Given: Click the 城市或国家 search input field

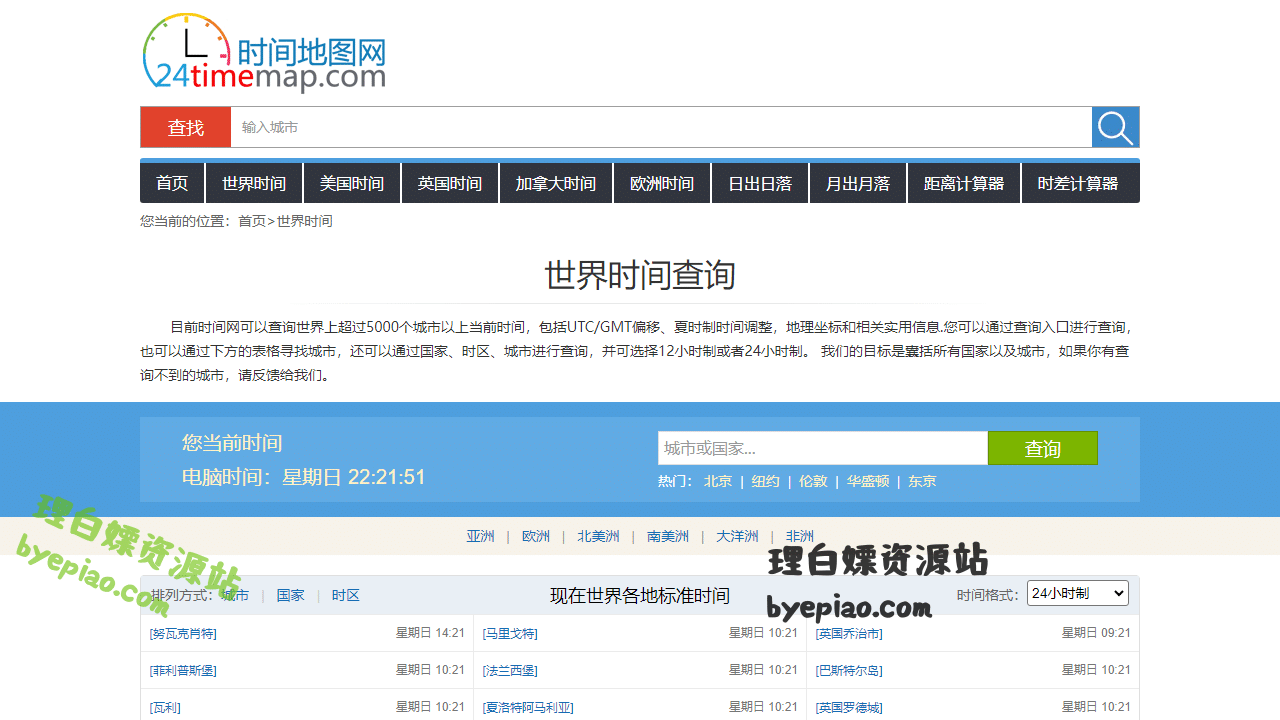Looking at the screenshot, I should click(x=822, y=447).
